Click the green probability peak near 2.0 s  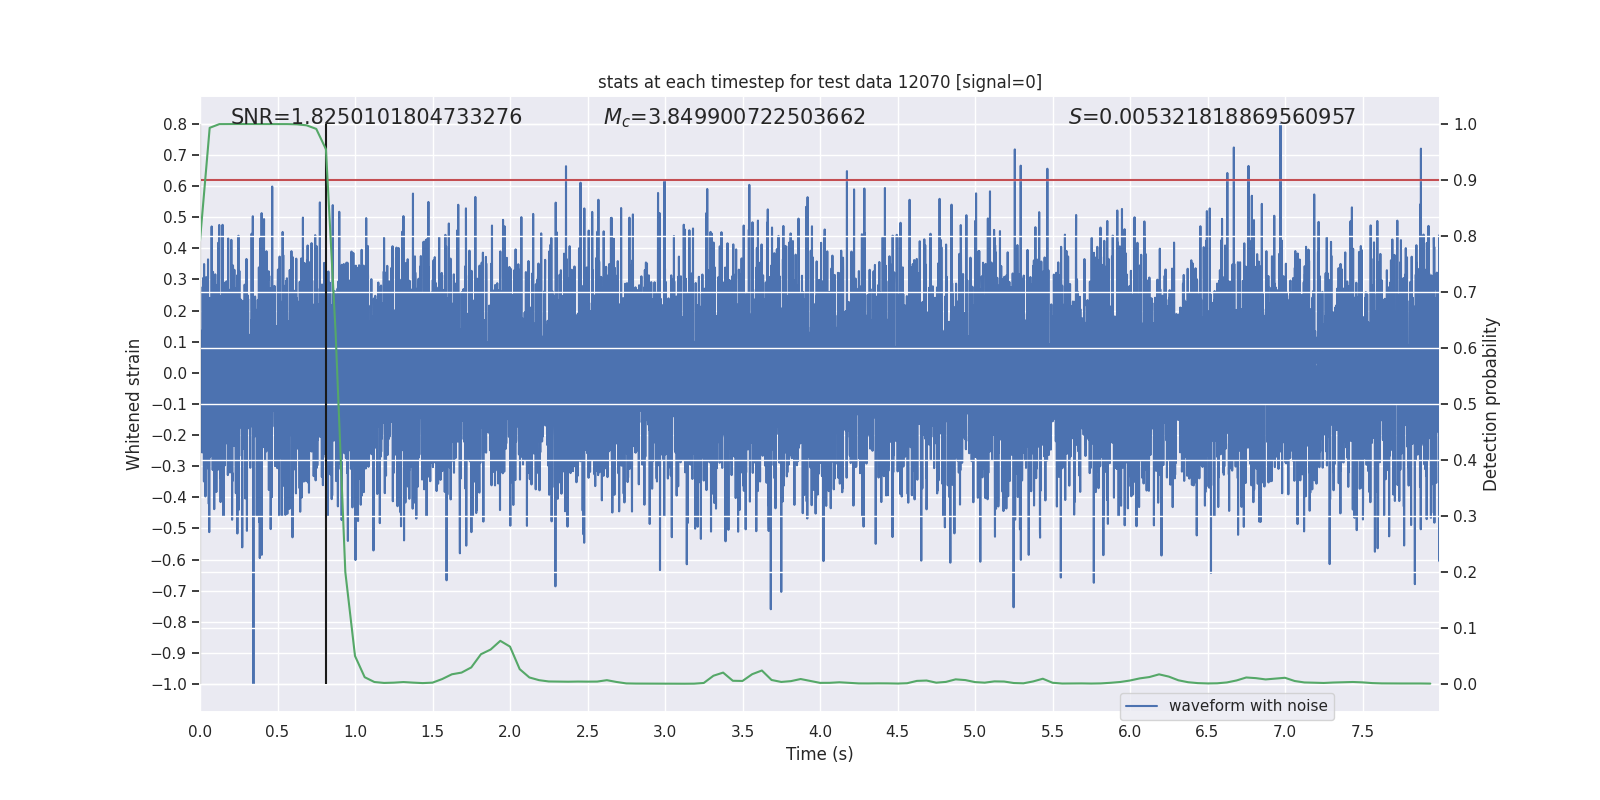coord(500,642)
